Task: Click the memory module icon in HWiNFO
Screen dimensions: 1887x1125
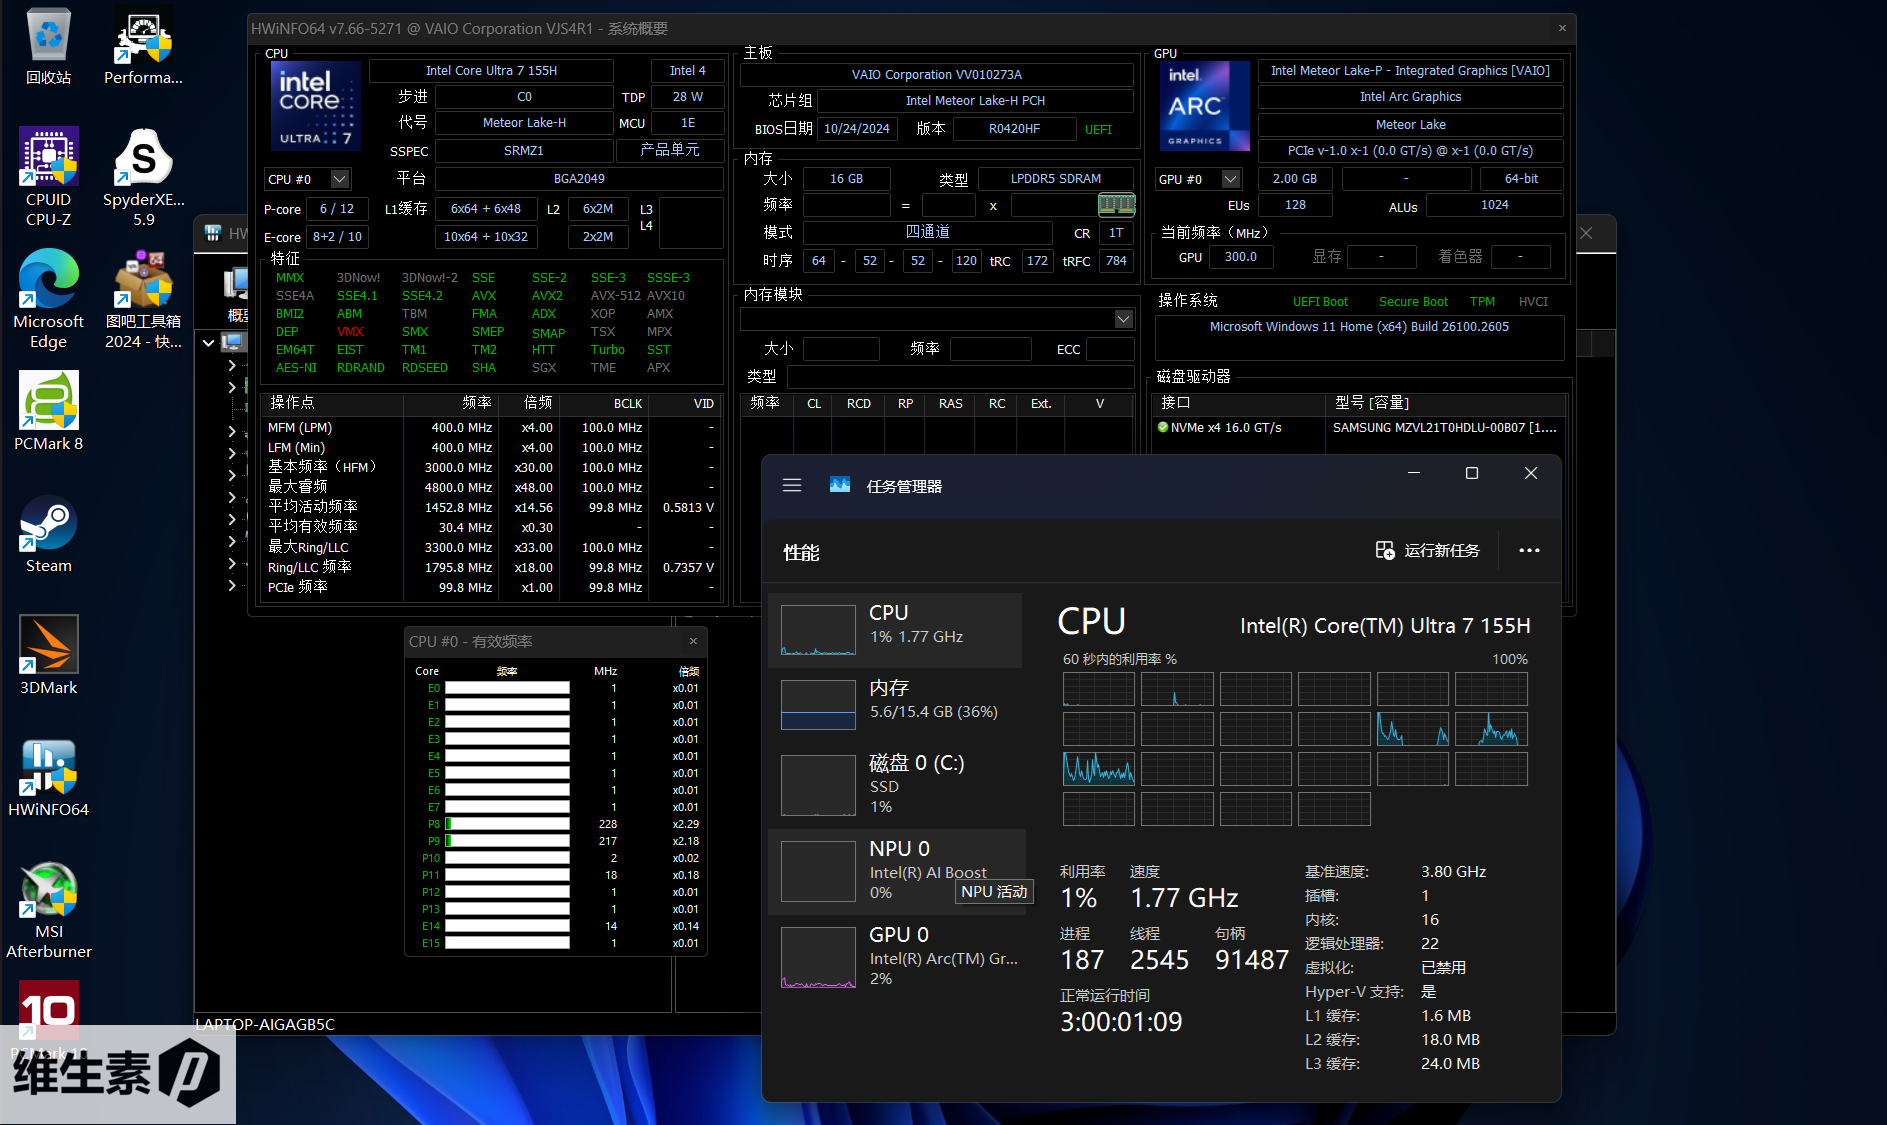Action: (x=1116, y=205)
